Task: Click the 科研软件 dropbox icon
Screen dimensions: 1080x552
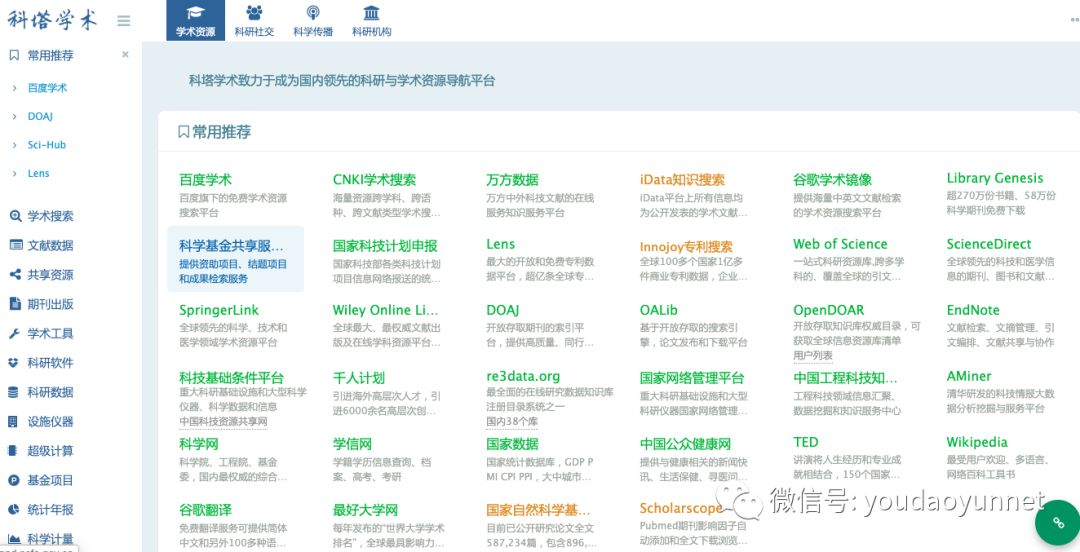Action: pos(13,362)
